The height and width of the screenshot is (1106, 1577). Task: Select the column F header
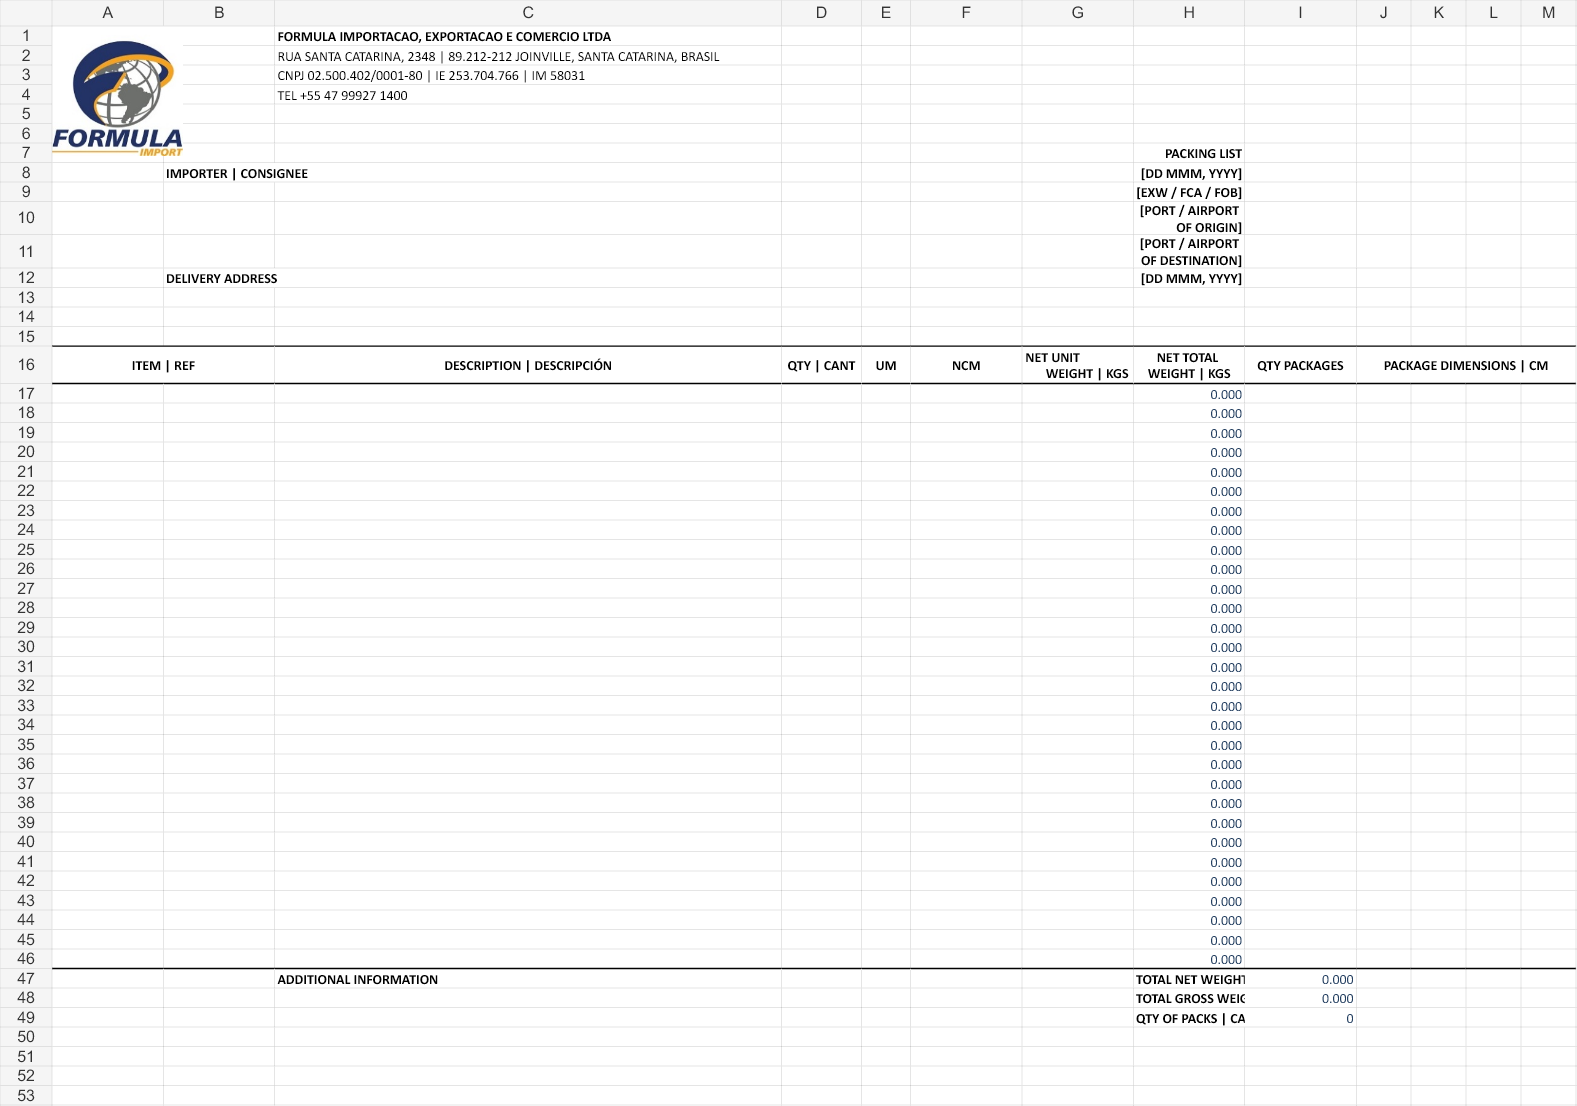[966, 13]
